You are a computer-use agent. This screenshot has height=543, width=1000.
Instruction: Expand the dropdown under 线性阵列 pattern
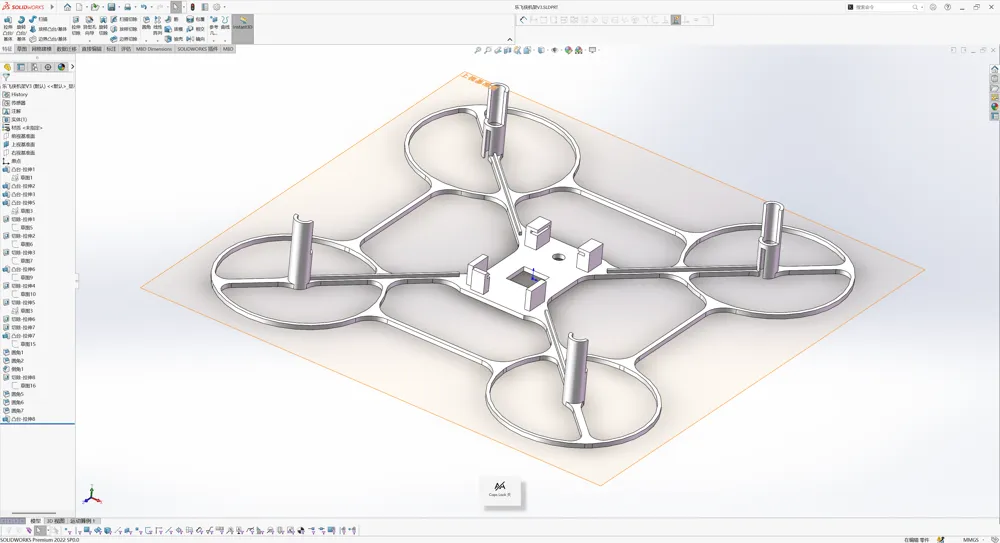pos(158,40)
